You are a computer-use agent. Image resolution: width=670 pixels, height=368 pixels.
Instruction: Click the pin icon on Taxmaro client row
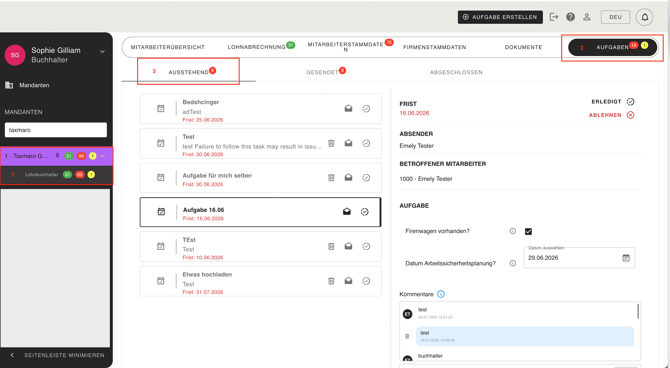(58, 156)
